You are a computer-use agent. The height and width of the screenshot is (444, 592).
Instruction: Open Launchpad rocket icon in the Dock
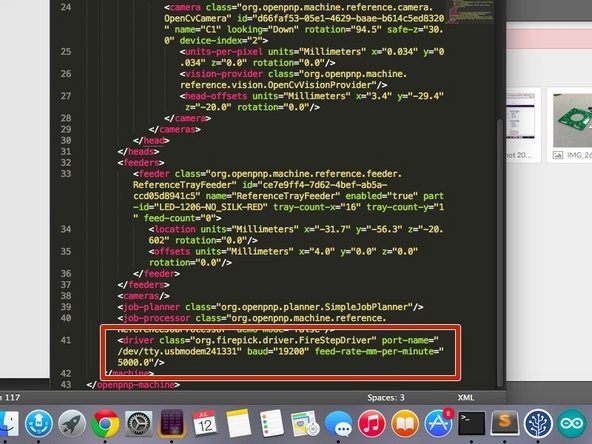pos(72,424)
